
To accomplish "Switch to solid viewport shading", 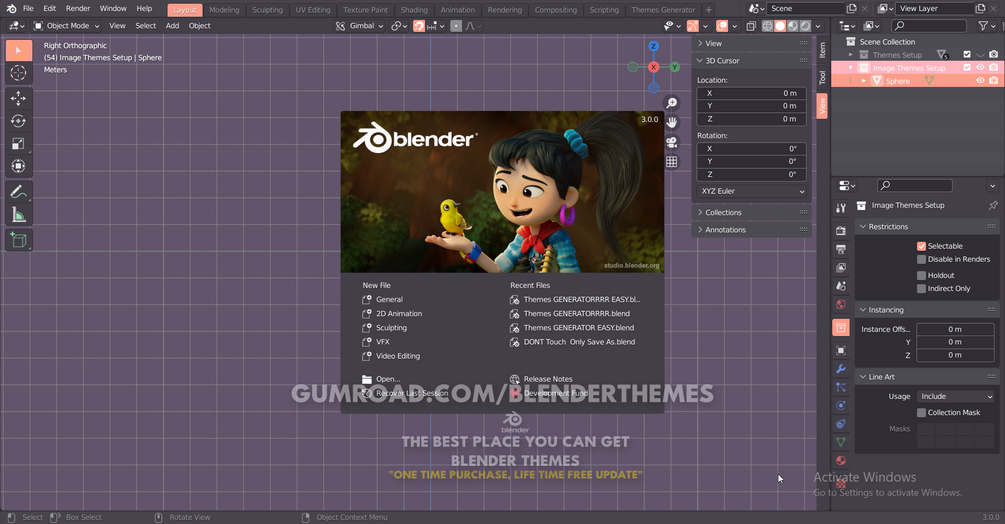I will click(x=780, y=26).
